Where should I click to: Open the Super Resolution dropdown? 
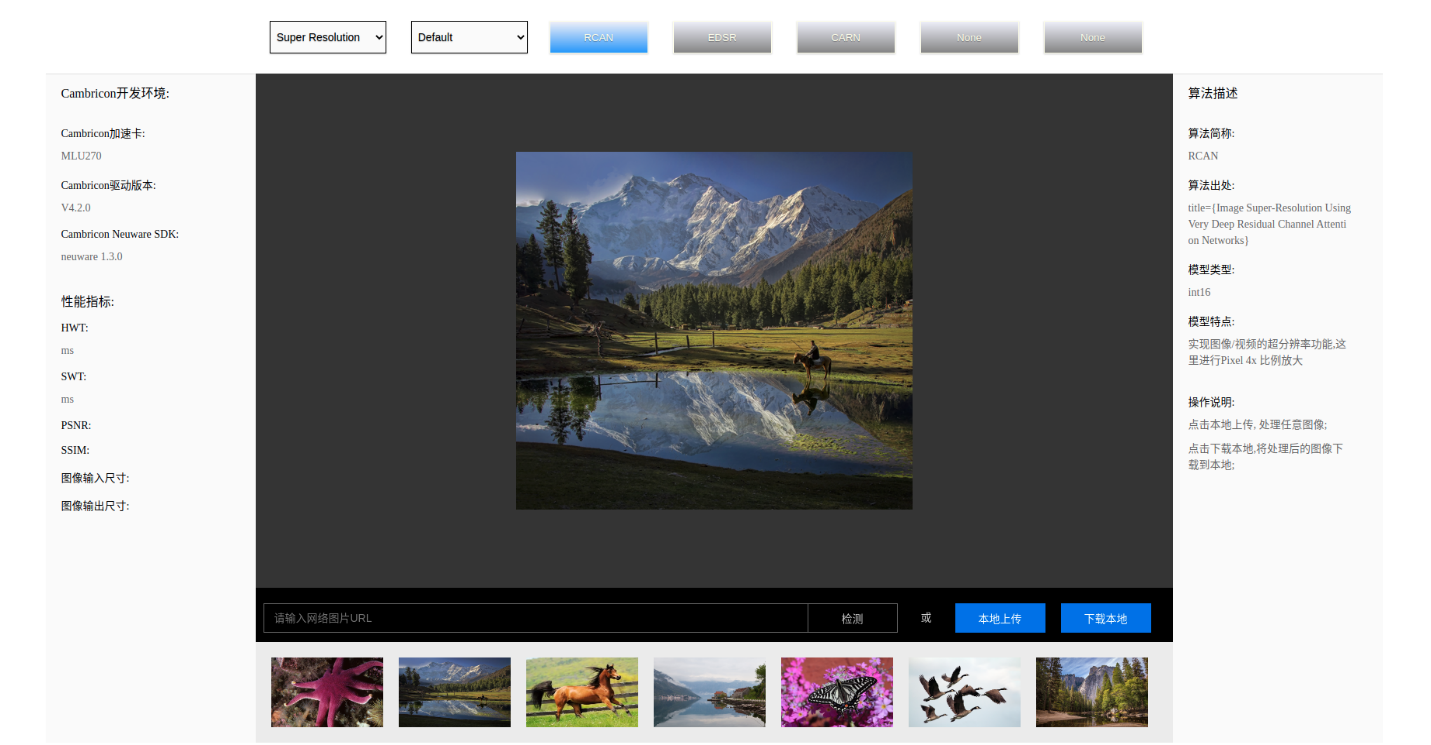pyautogui.click(x=327, y=38)
